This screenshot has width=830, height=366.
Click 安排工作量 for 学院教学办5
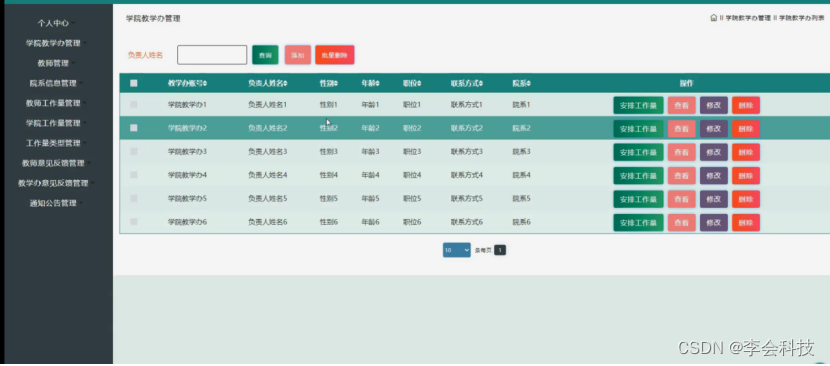tap(638, 199)
